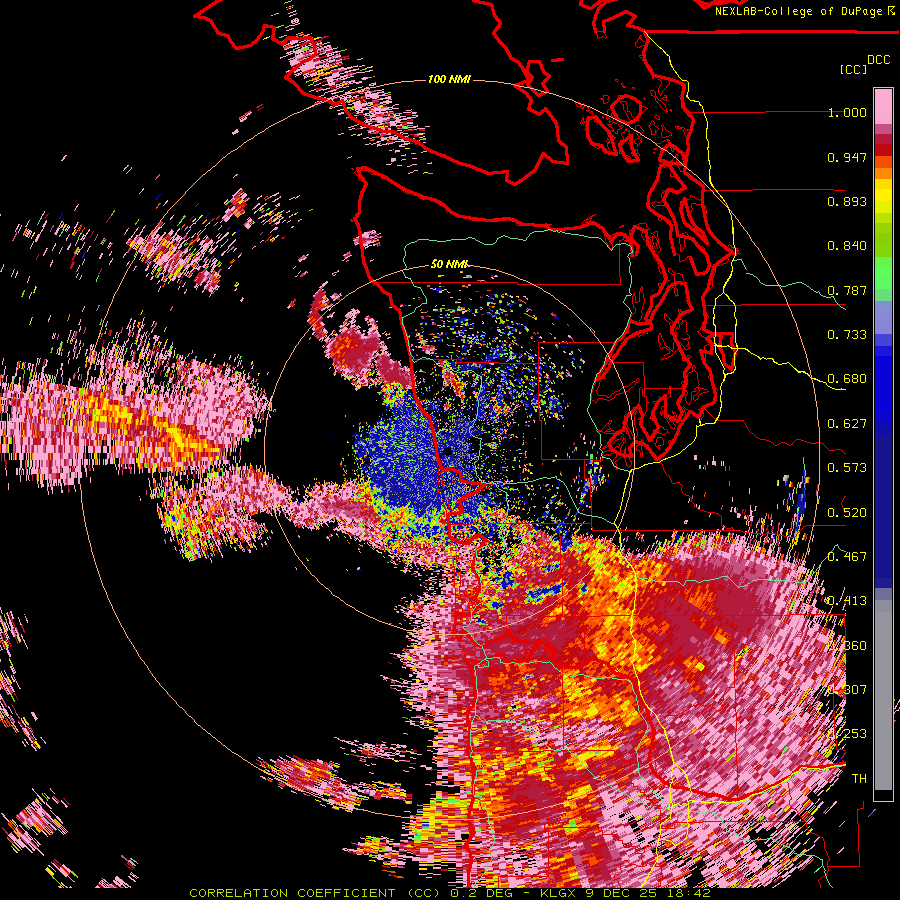Click the 0.733 scale value
Screen dimensions: 900x900
tap(847, 335)
